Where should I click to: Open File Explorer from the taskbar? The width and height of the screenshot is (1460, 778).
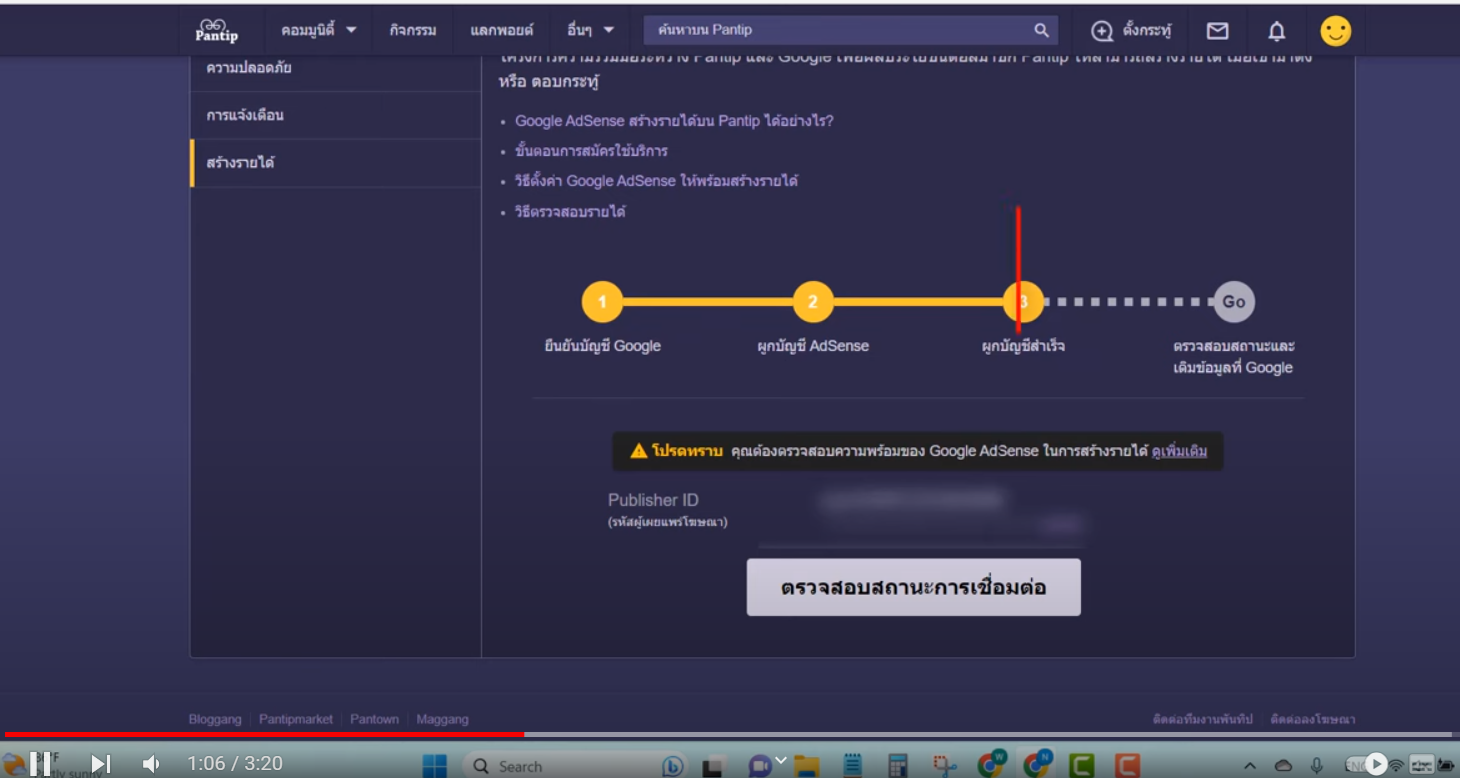806,766
